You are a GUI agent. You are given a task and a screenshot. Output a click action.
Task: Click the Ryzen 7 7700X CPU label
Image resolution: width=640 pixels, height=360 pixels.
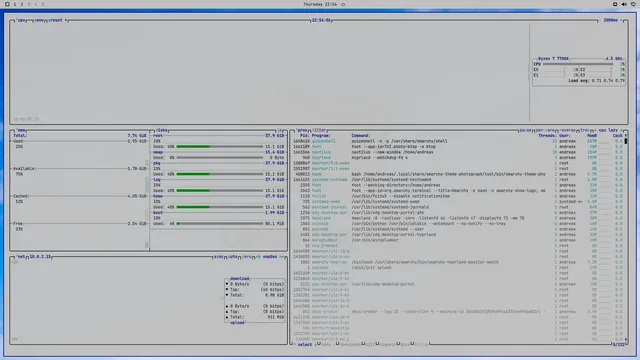click(553, 59)
